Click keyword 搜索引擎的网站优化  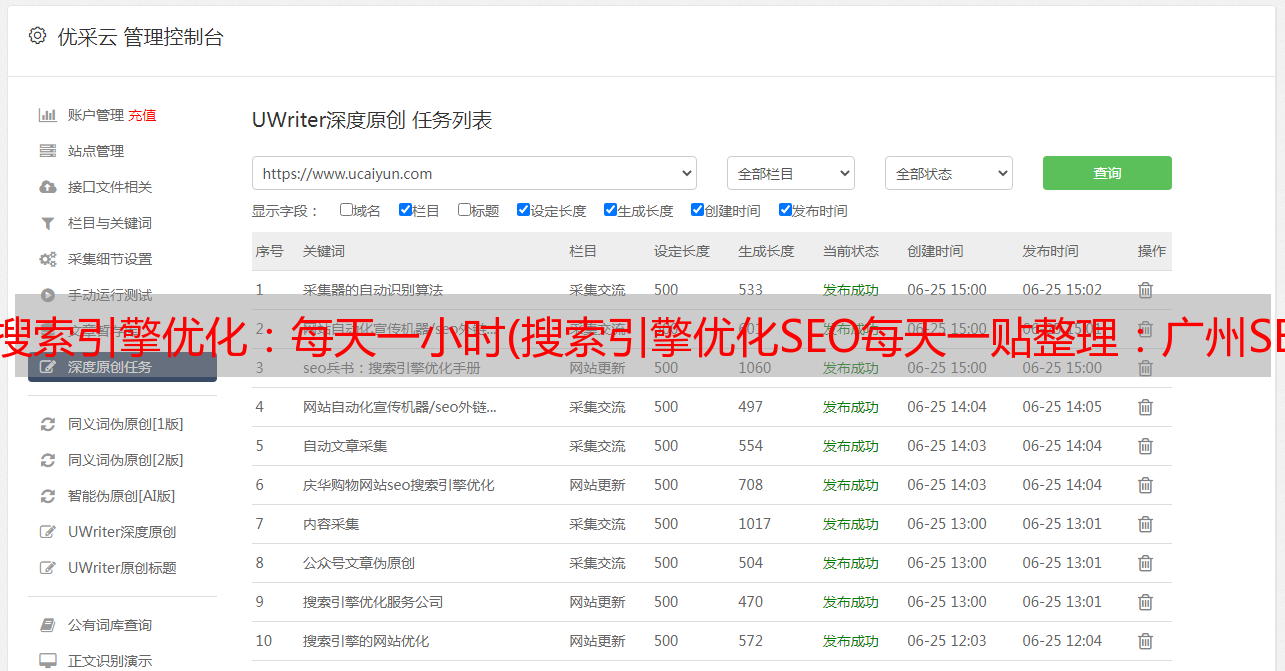[x=366, y=641]
